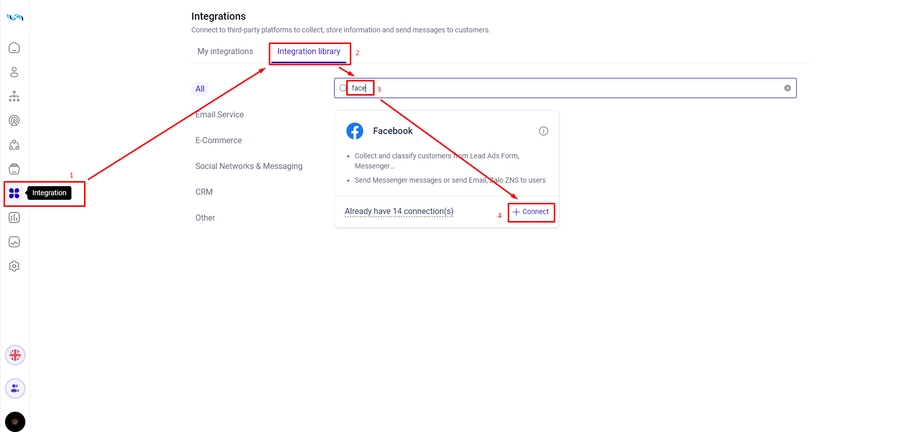This screenshot has height=432, width=900.
Task: Clear the search field text
Action: [x=787, y=88]
